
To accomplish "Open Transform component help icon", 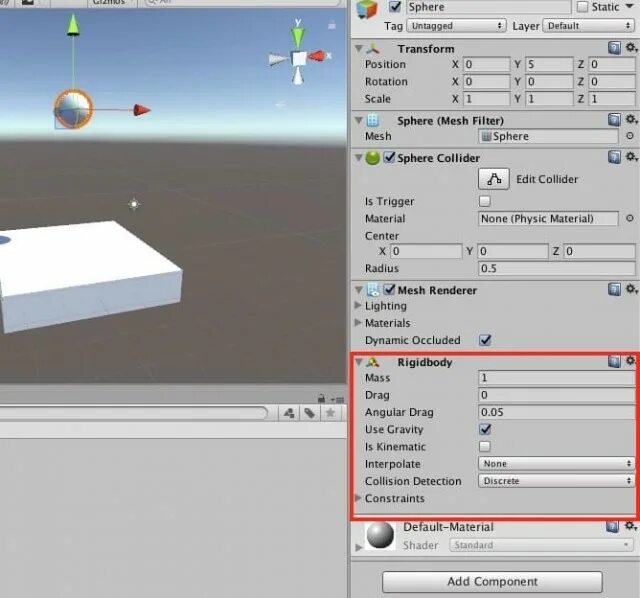I will [614, 48].
